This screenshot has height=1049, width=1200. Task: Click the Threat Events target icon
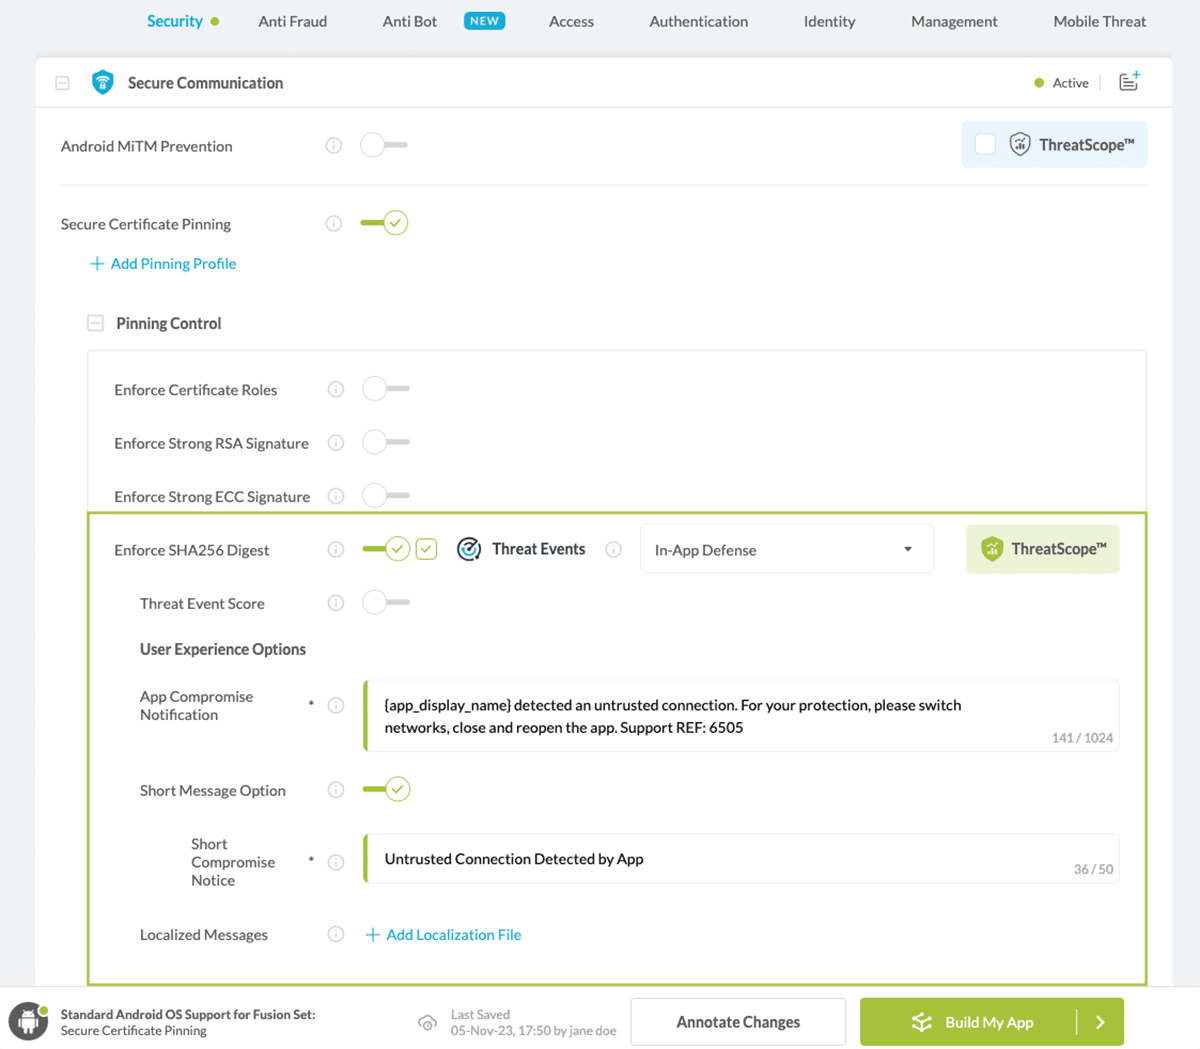click(x=469, y=549)
